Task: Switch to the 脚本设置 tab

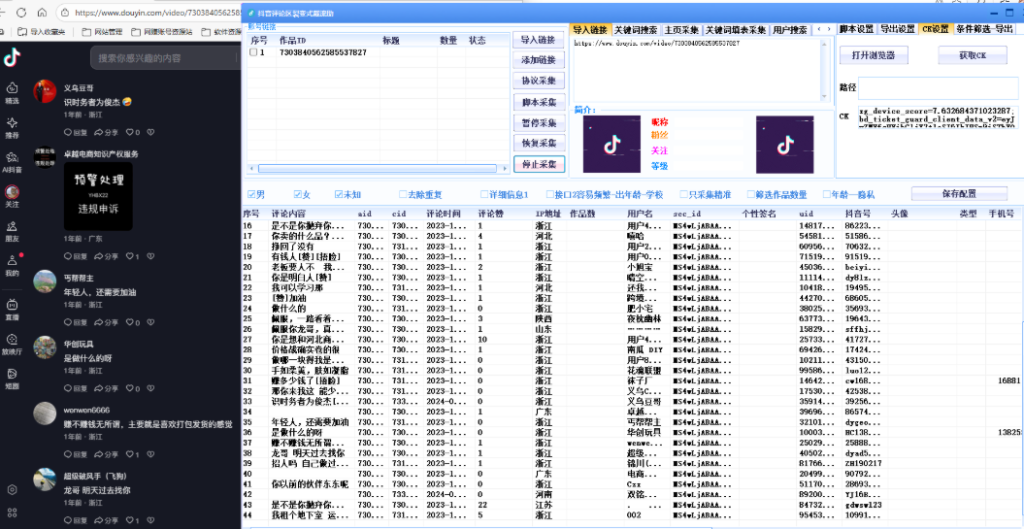Action: point(856,29)
